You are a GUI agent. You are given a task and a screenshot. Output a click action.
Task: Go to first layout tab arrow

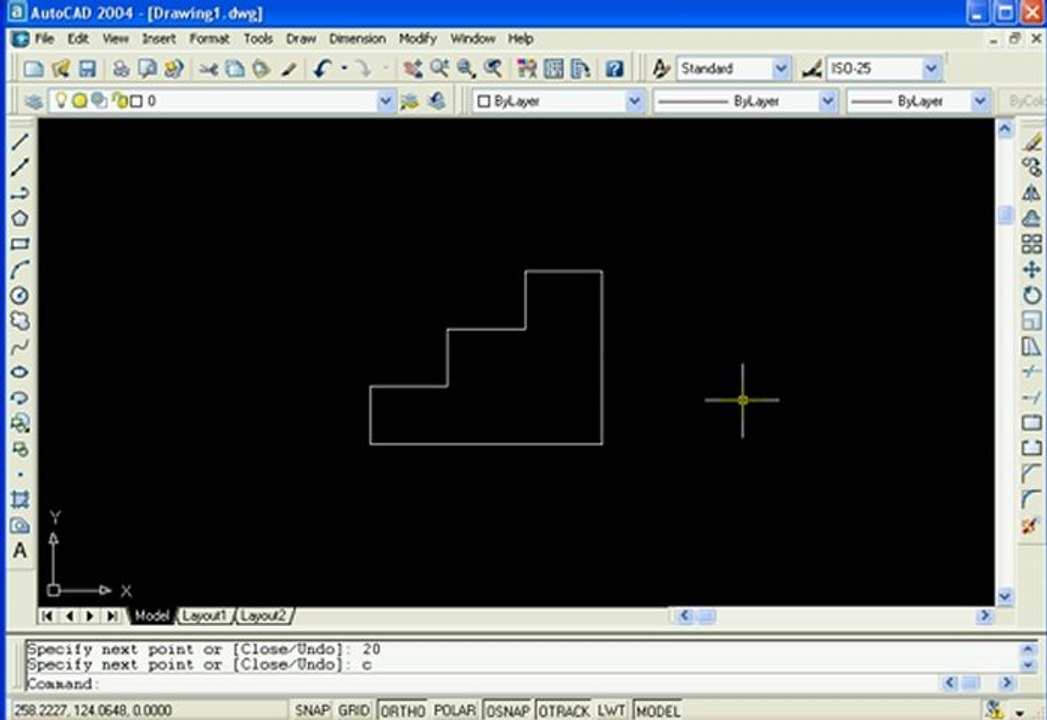(47, 615)
